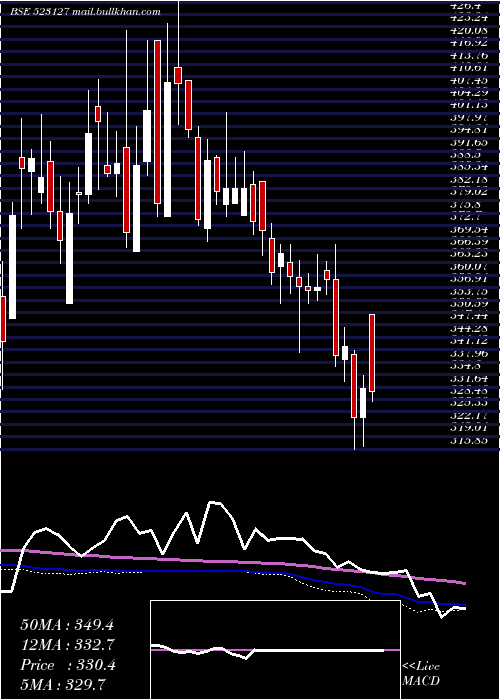
Task: Click the 5MA : 329.7 readout
Action: click(x=63, y=685)
